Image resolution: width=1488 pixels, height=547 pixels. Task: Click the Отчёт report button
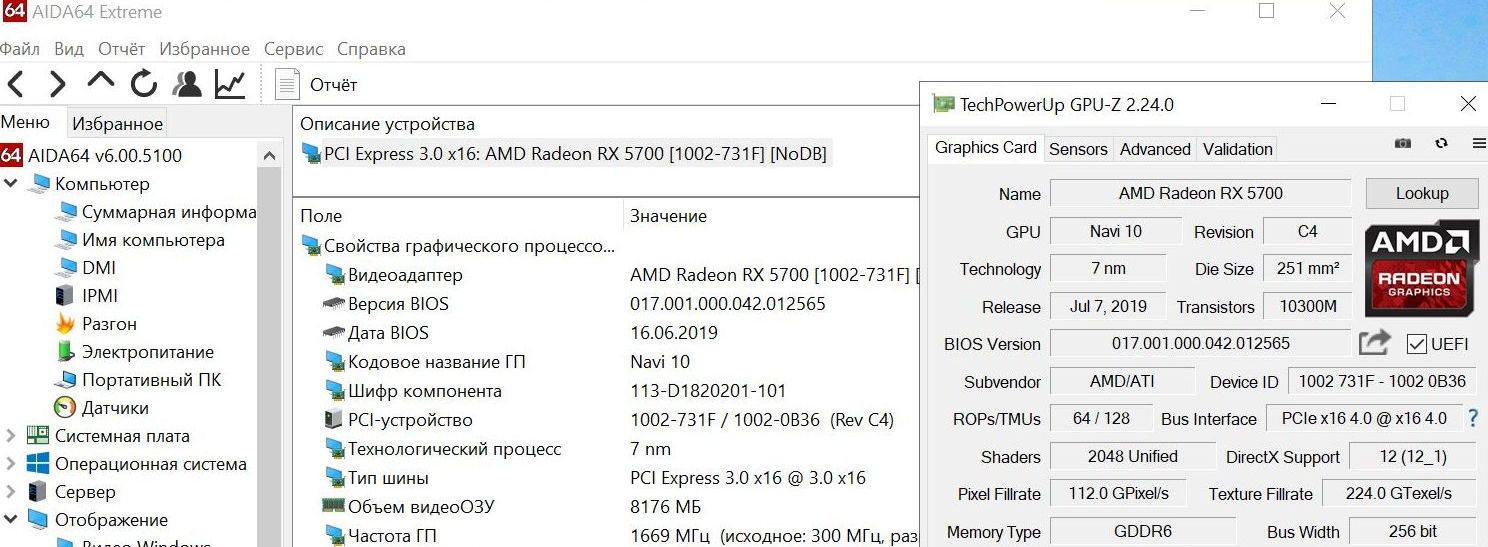coord(317,85)
